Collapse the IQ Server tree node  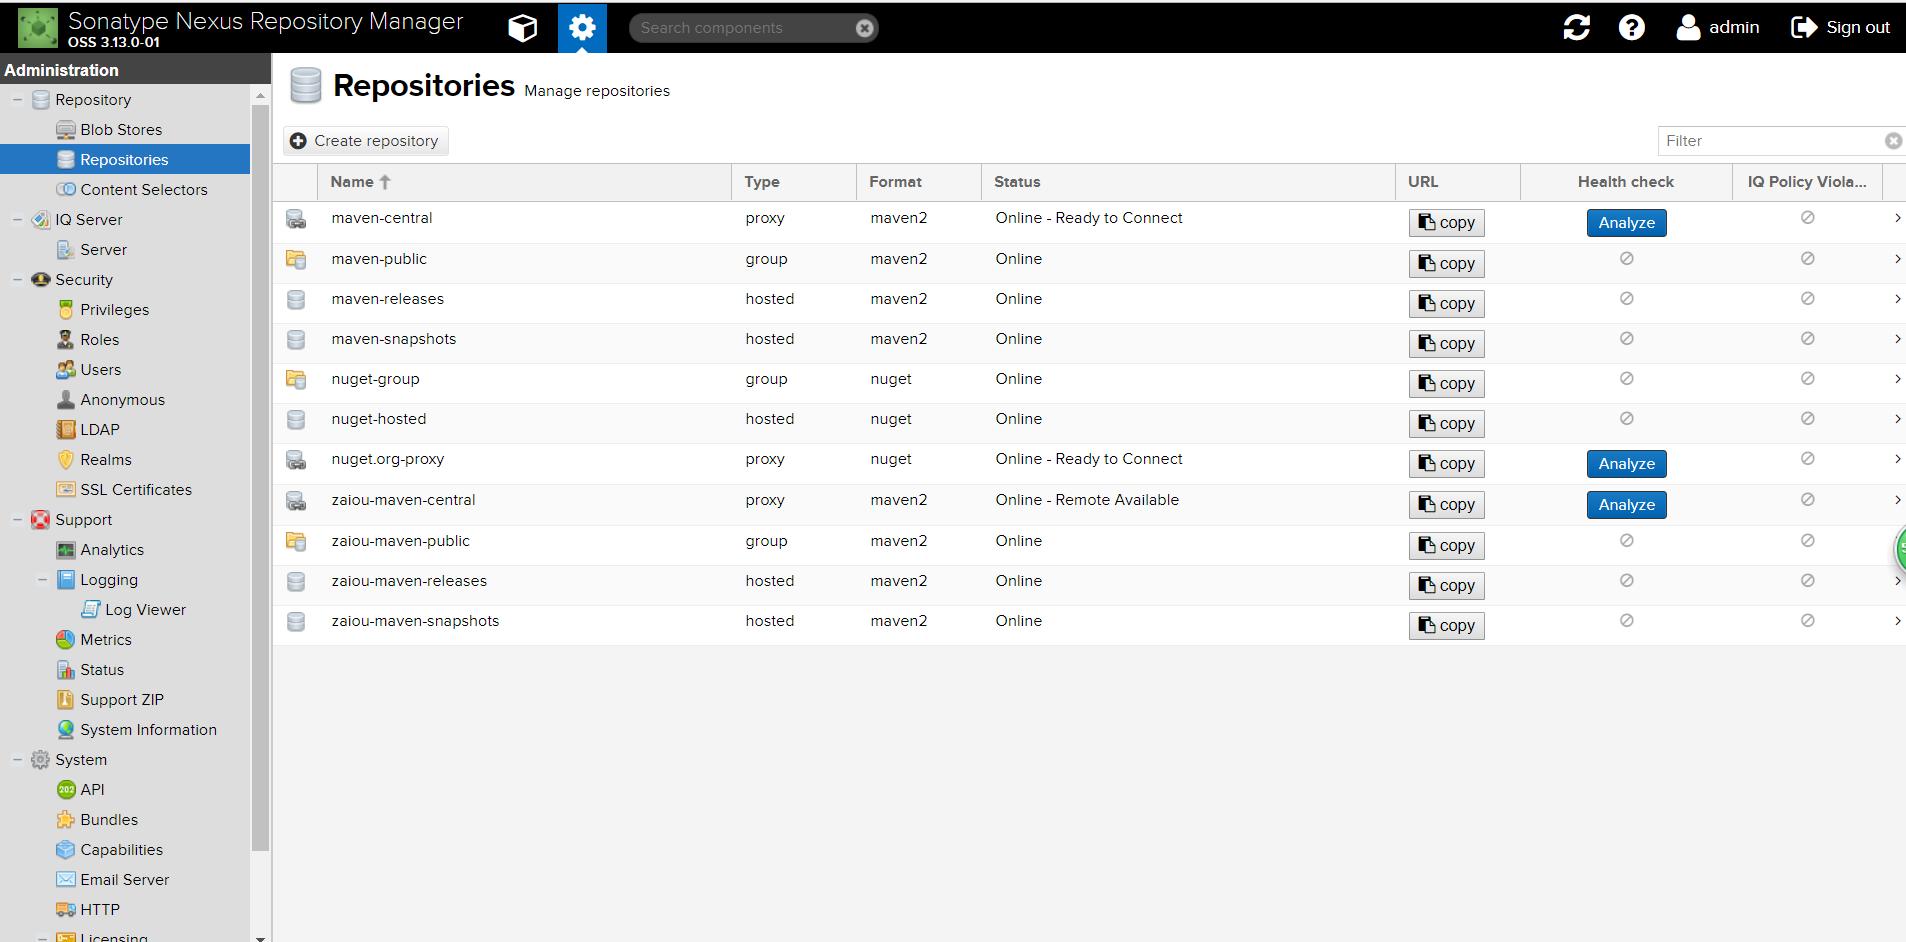coord(17,220)
